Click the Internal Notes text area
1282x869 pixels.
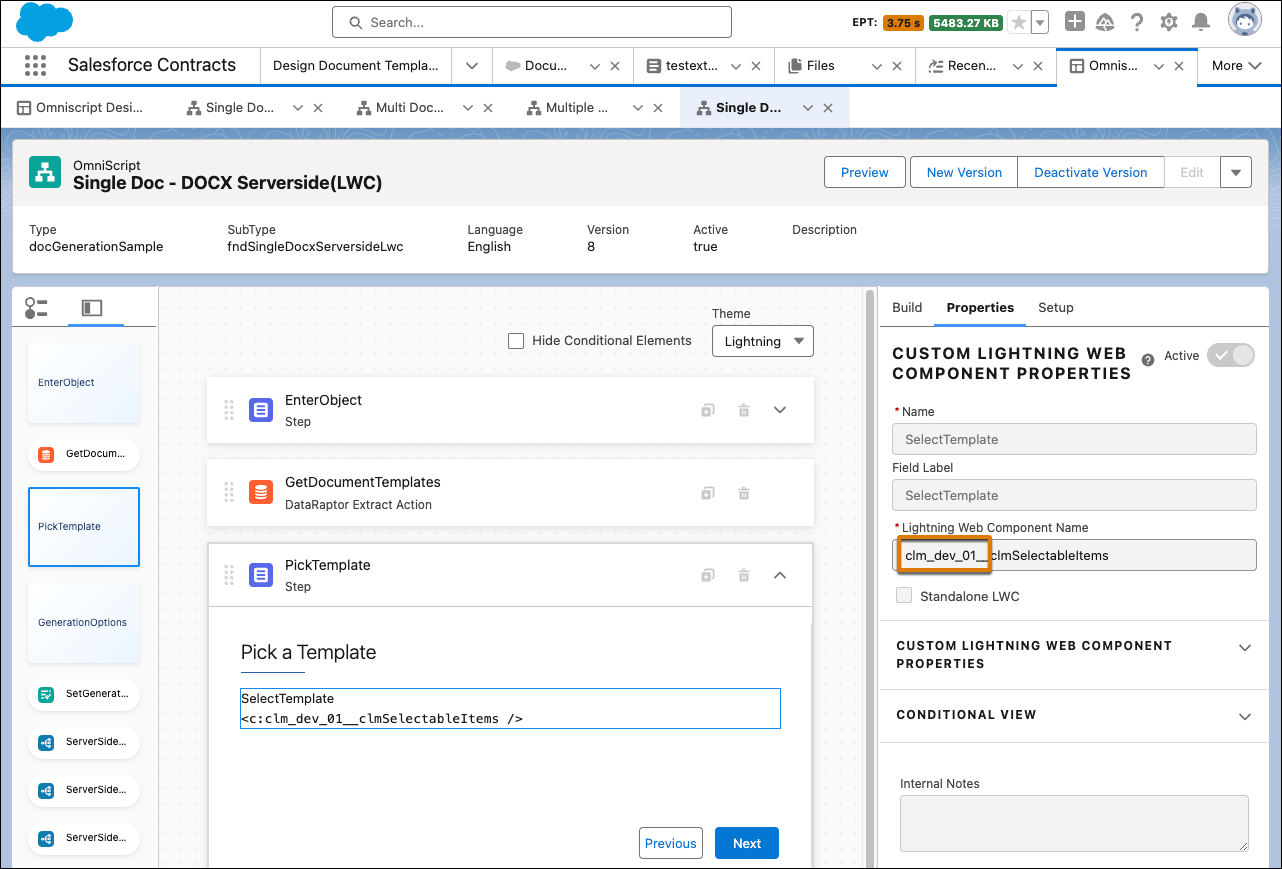click(1074, 823)
